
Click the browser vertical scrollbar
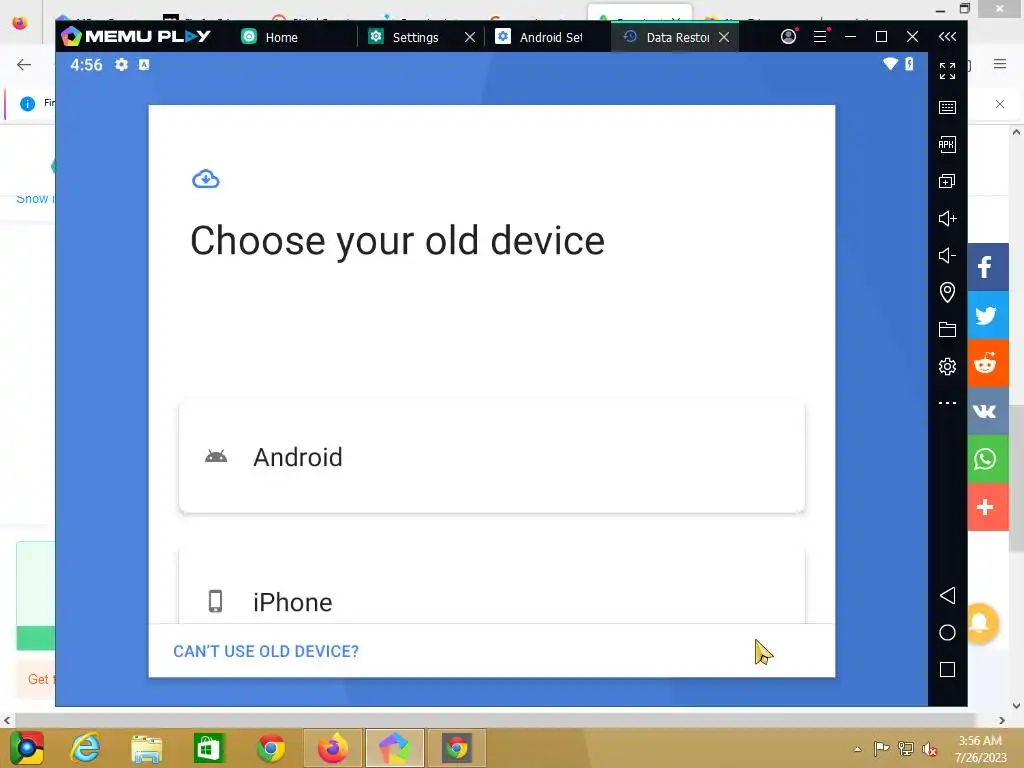pos(1016,477)
